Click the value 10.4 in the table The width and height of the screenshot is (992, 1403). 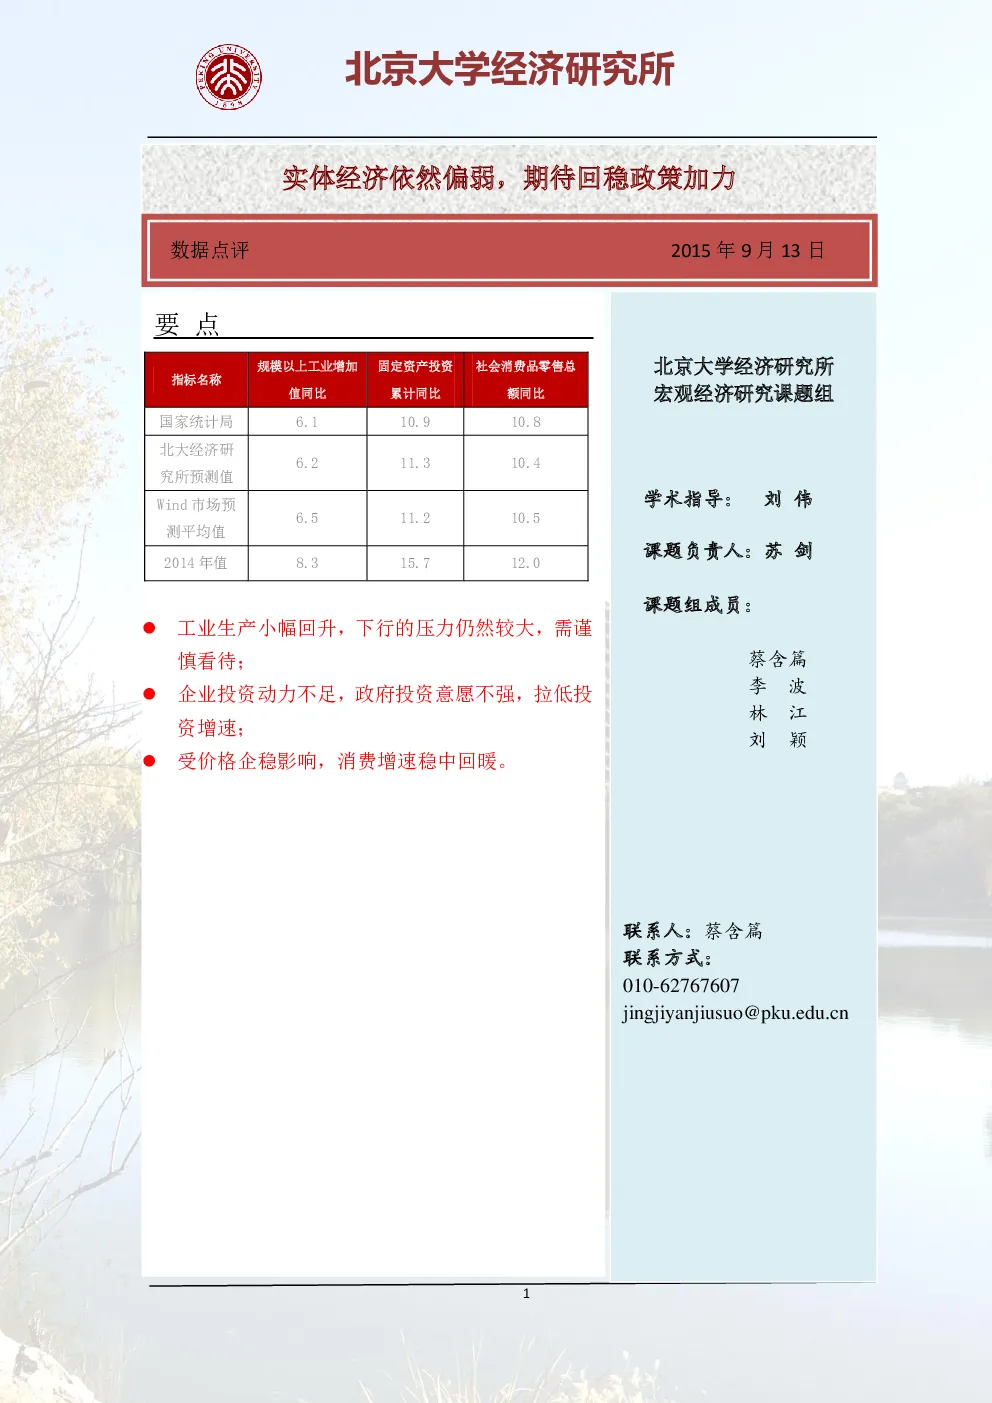tap(526, 463)
